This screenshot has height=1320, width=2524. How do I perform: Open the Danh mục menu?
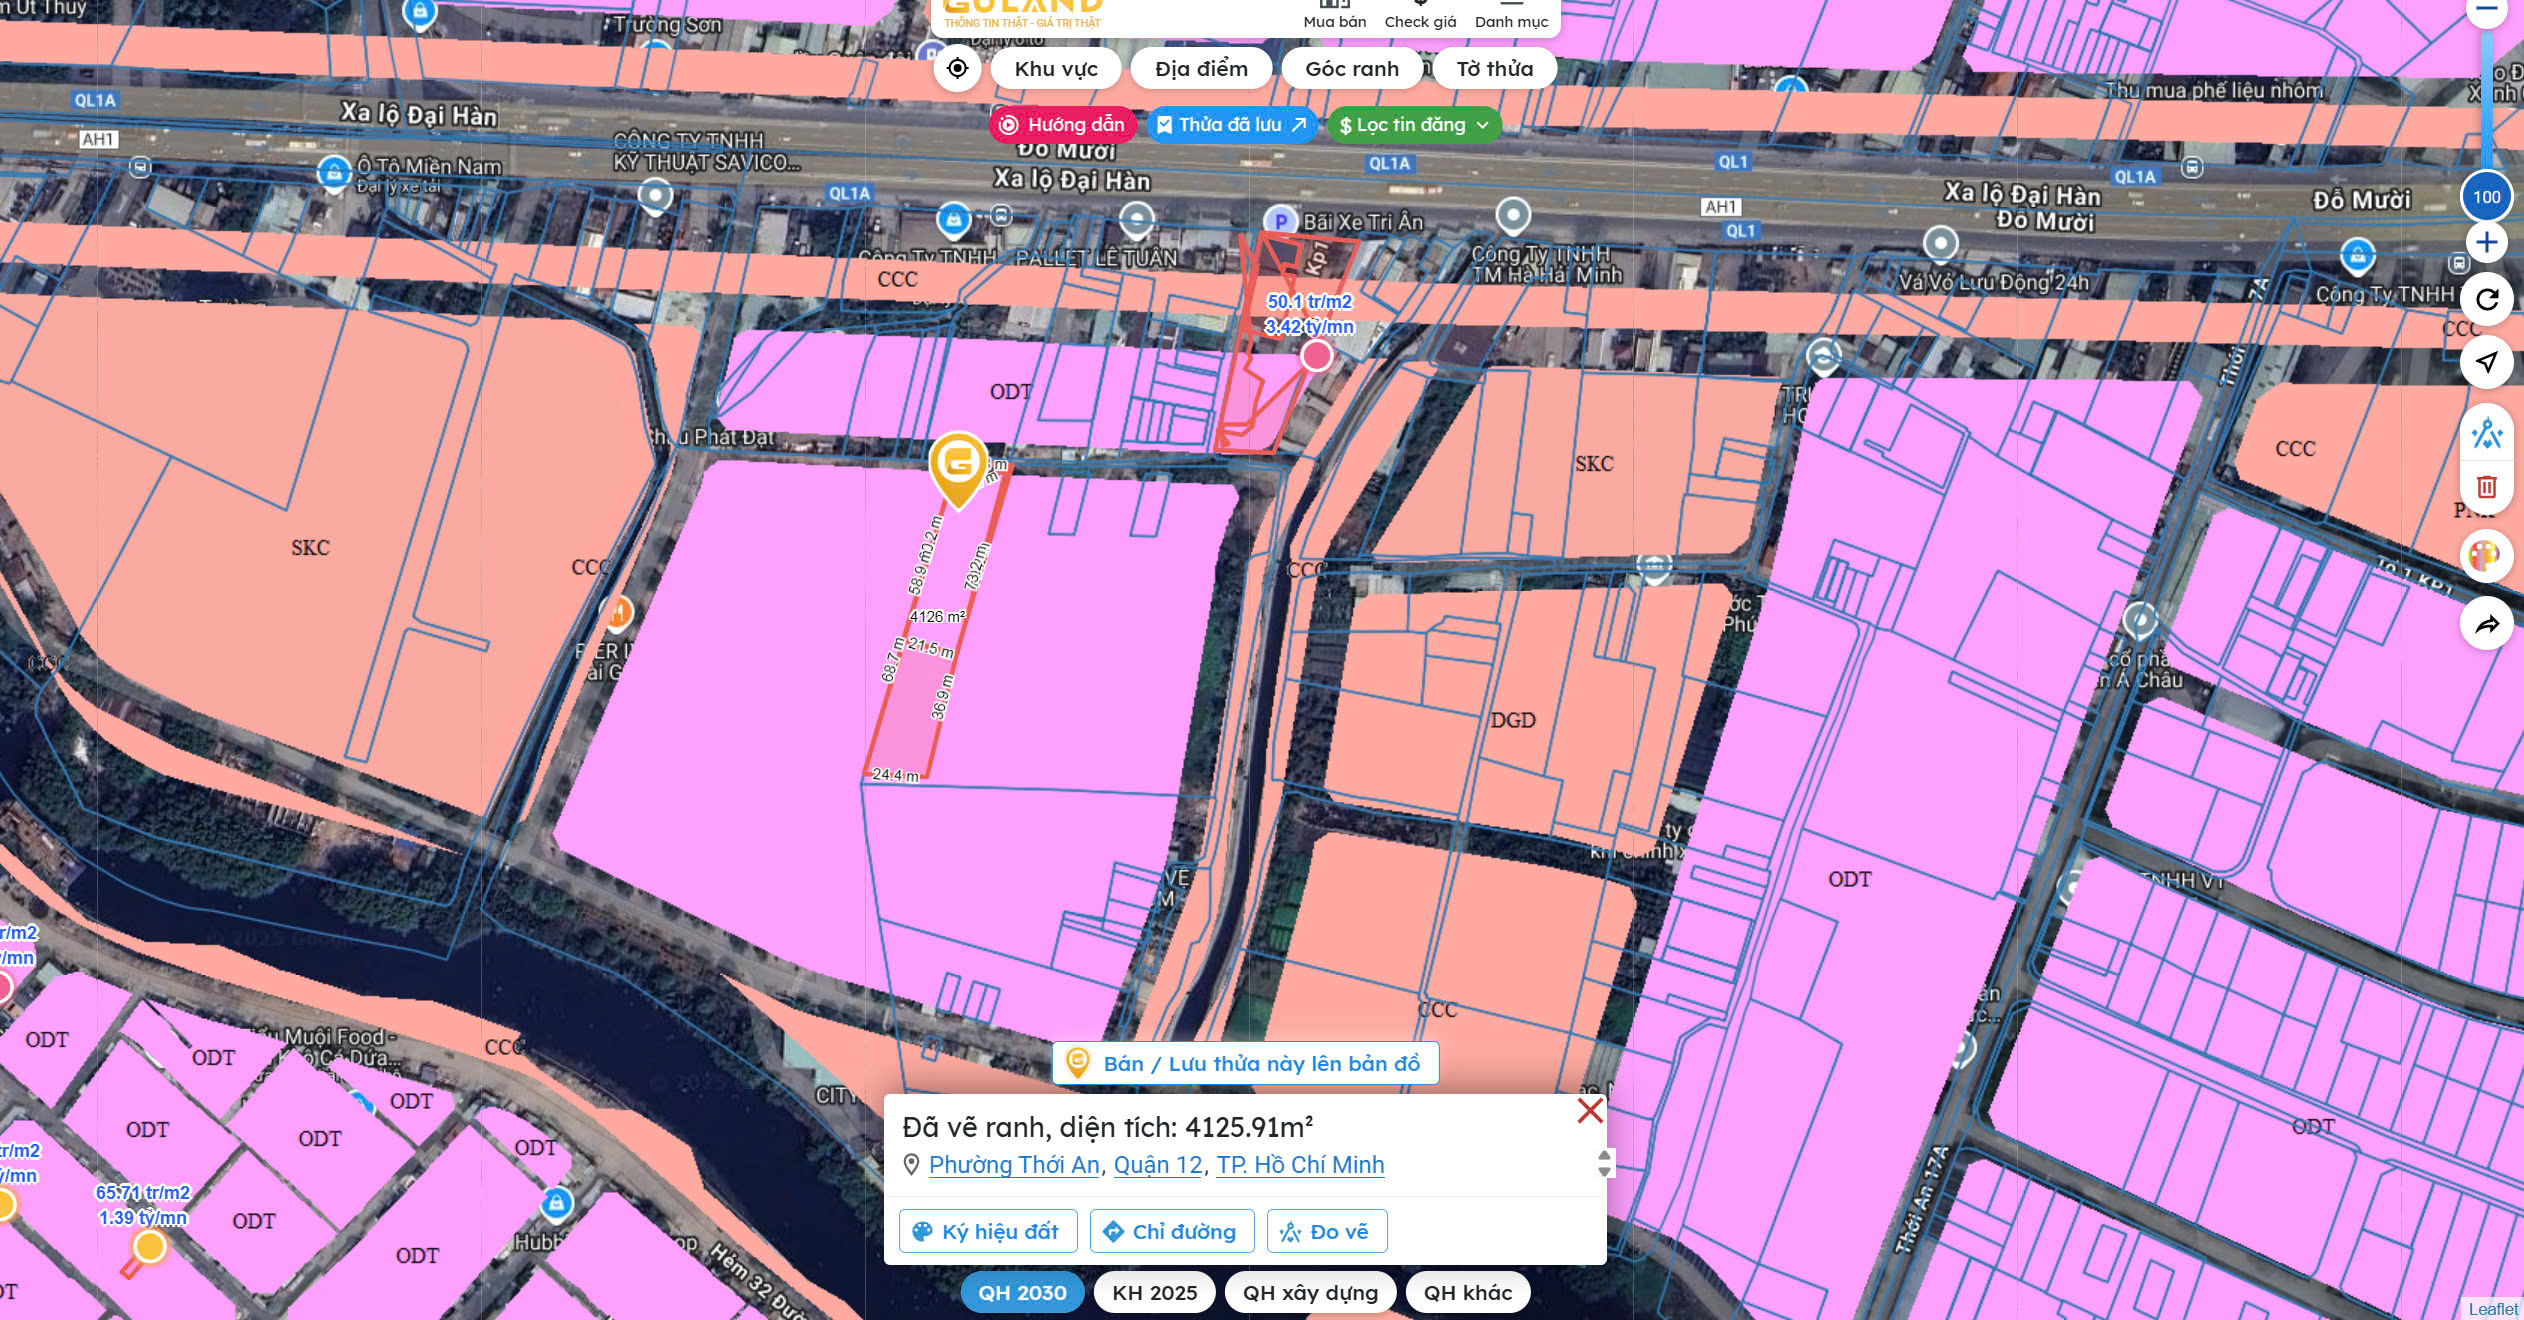[x=1510, y=16]
